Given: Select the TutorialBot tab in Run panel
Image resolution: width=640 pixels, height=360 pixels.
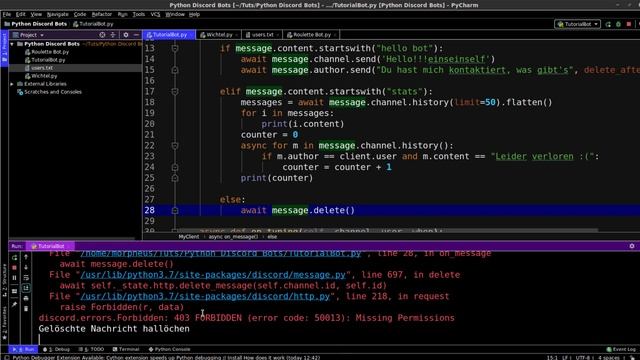Looking at the screenshot, I should click(x=50, y=246).
